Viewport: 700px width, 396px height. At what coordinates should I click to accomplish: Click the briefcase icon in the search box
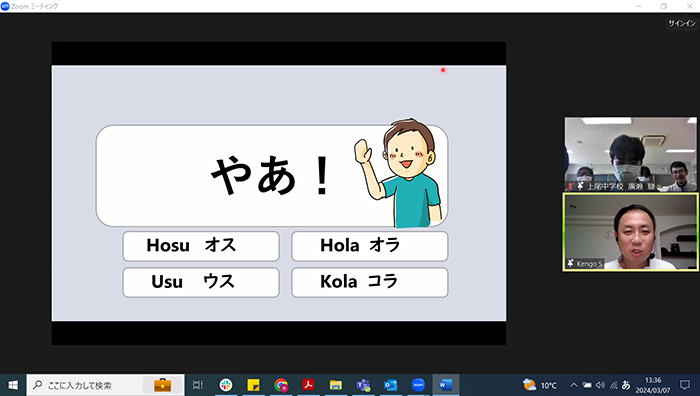(x=162, y=385)
